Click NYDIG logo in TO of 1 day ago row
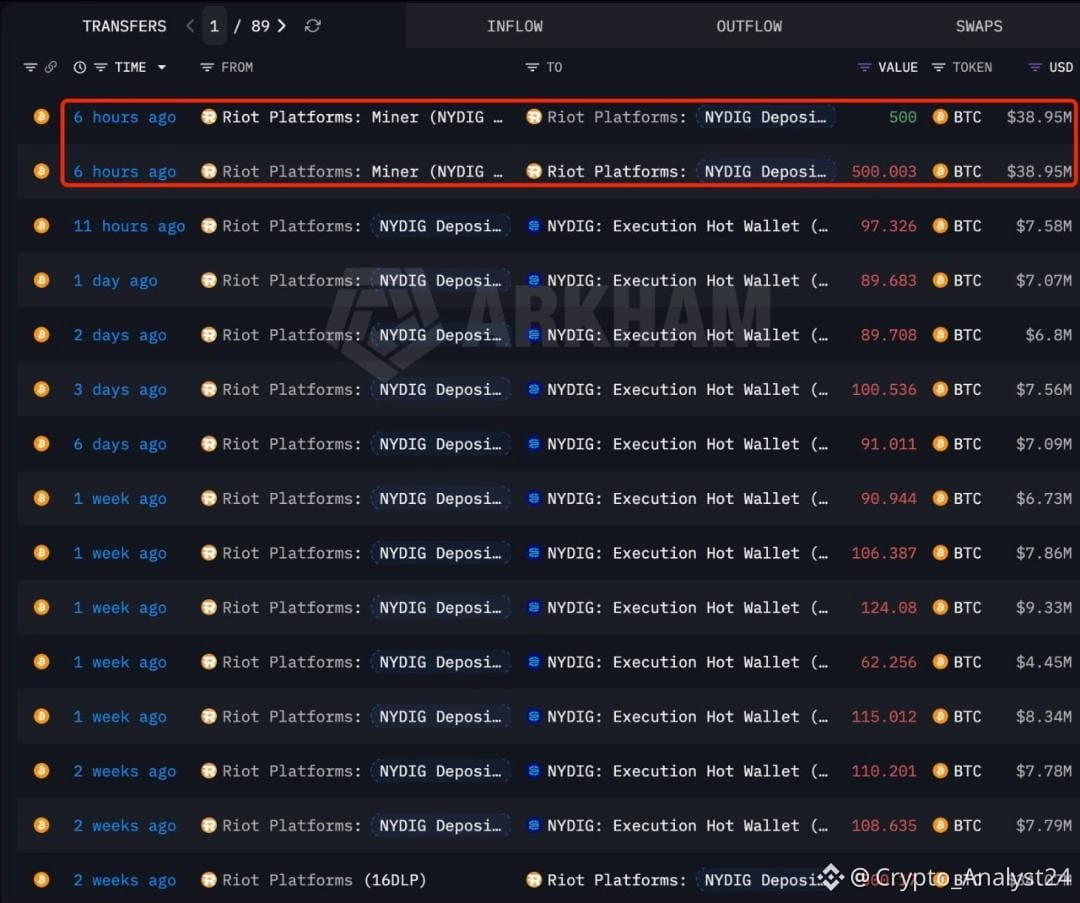The height and width of the screenshot is (903, 1080). (x=534, y=280)
